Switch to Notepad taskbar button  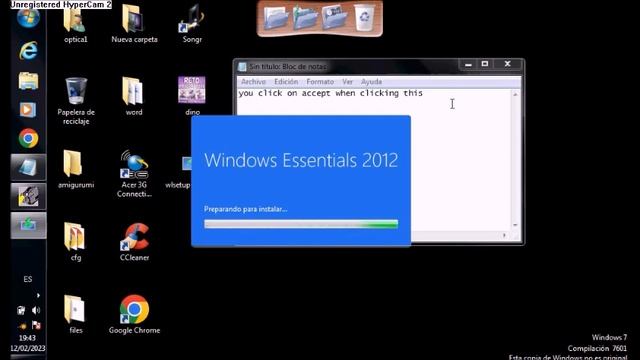(x=28, y=167)
